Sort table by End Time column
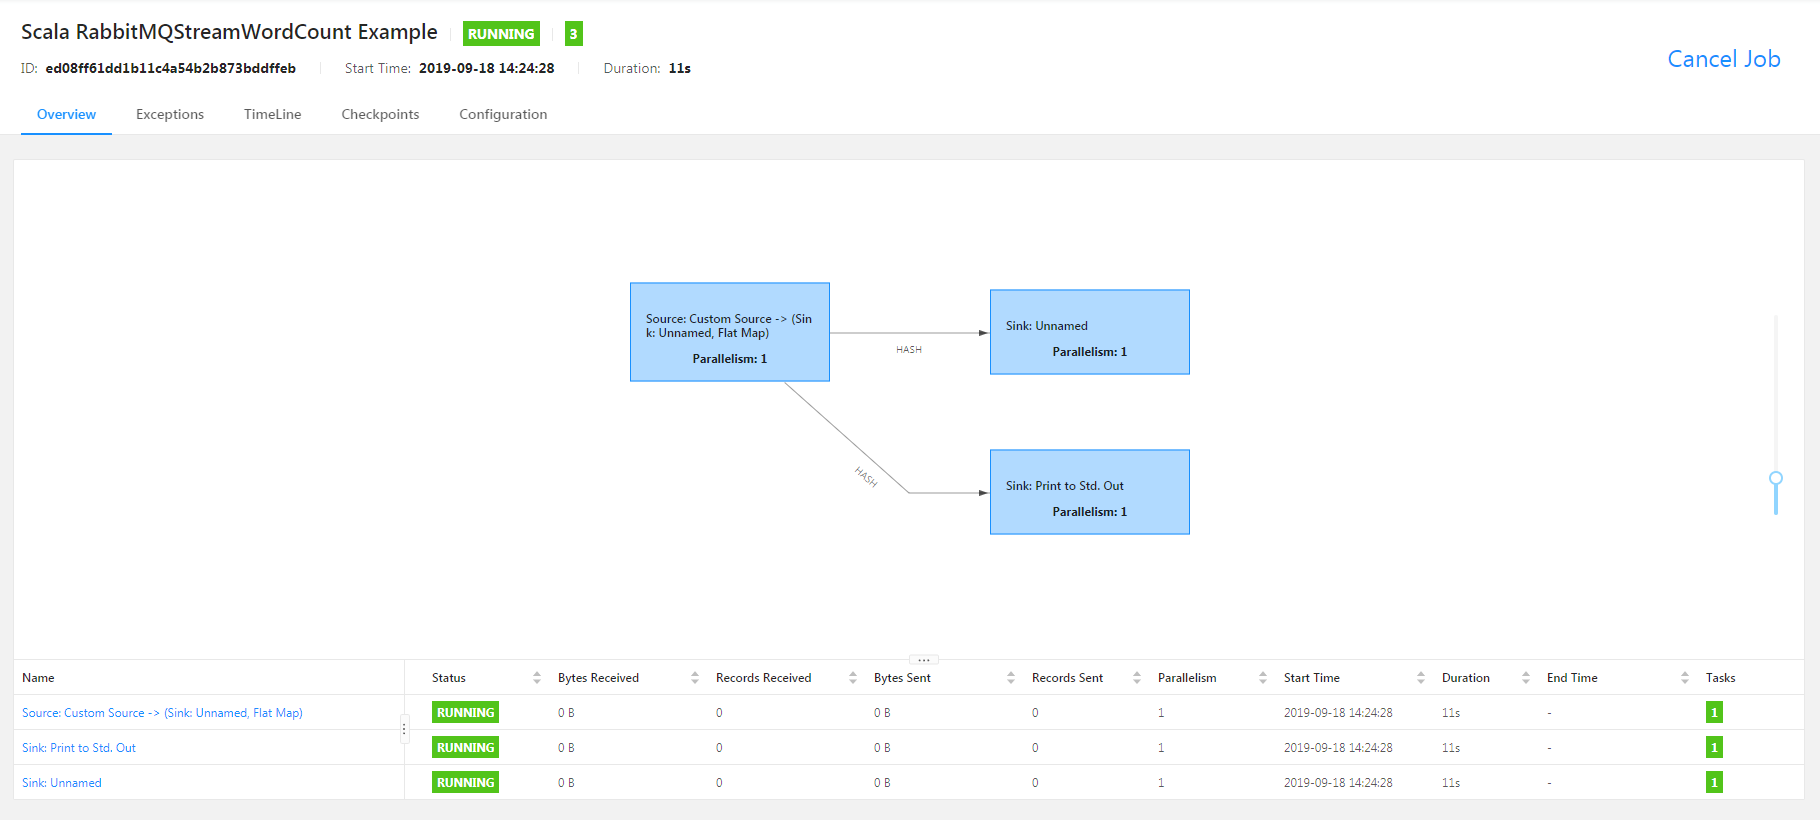The width and height of the screenshot is (1820, 820). (1572, 678)
